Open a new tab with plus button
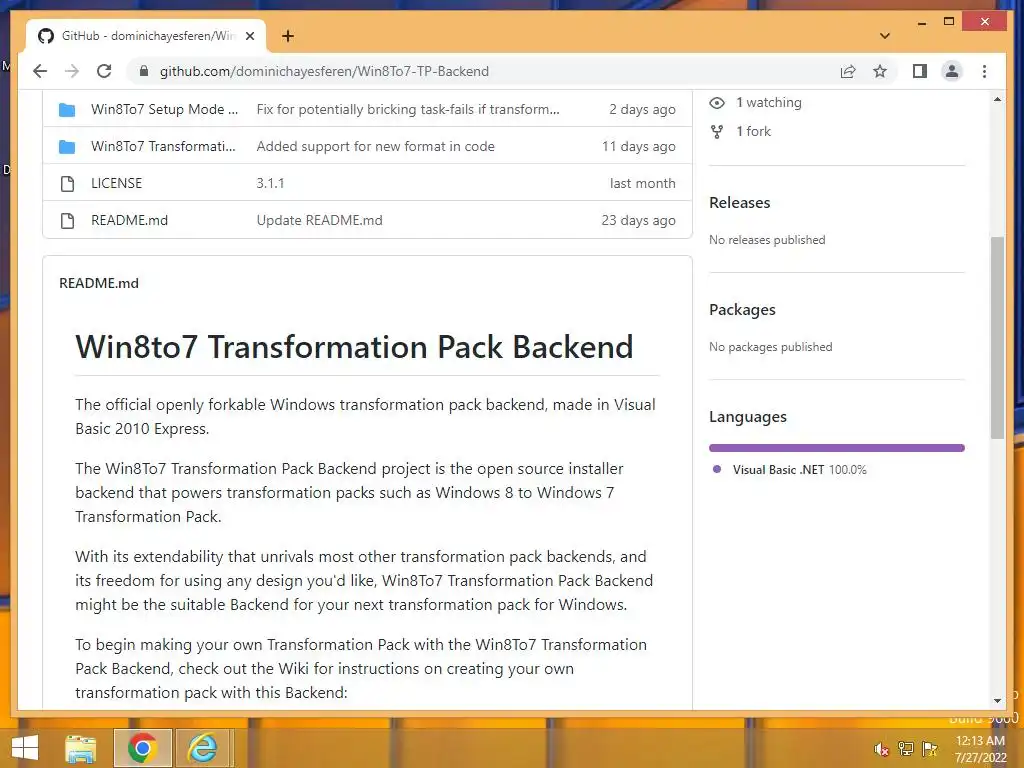Screen dimensions: 1024x768 click(x=288, y=36)
